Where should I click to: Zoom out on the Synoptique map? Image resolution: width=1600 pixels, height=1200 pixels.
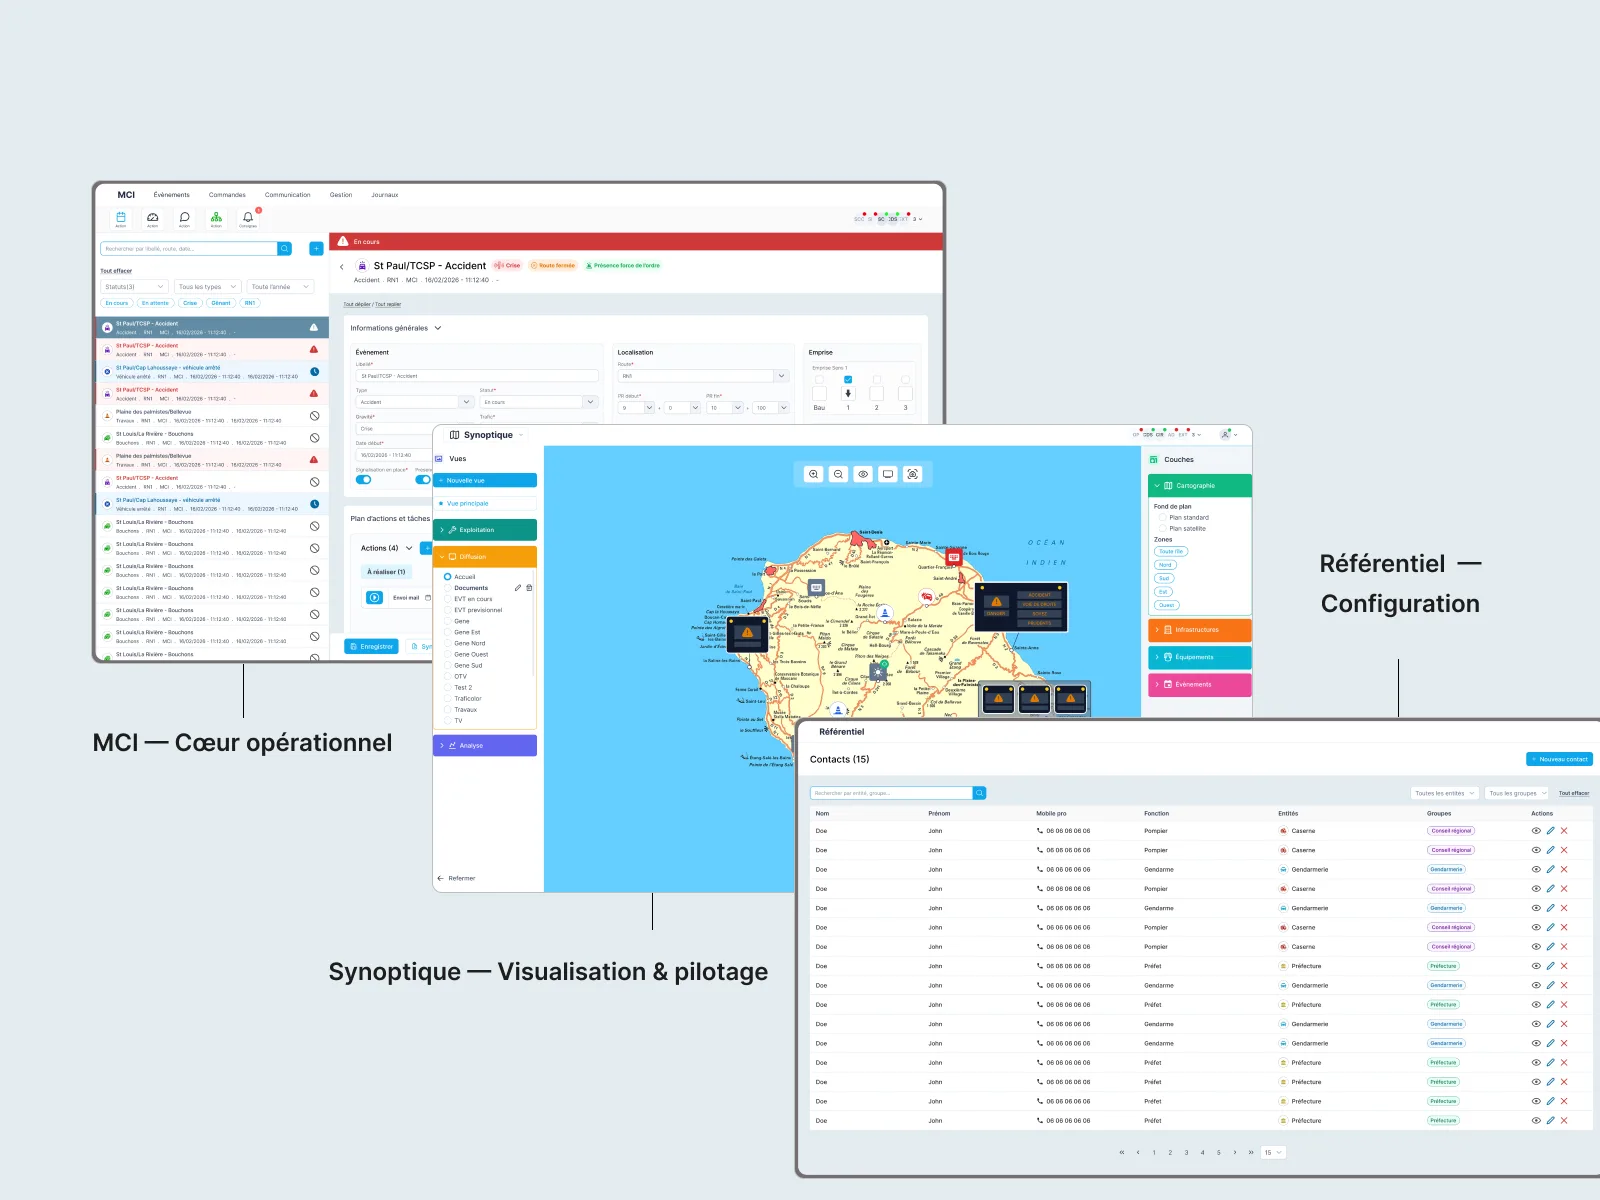(x=839, y=474)
